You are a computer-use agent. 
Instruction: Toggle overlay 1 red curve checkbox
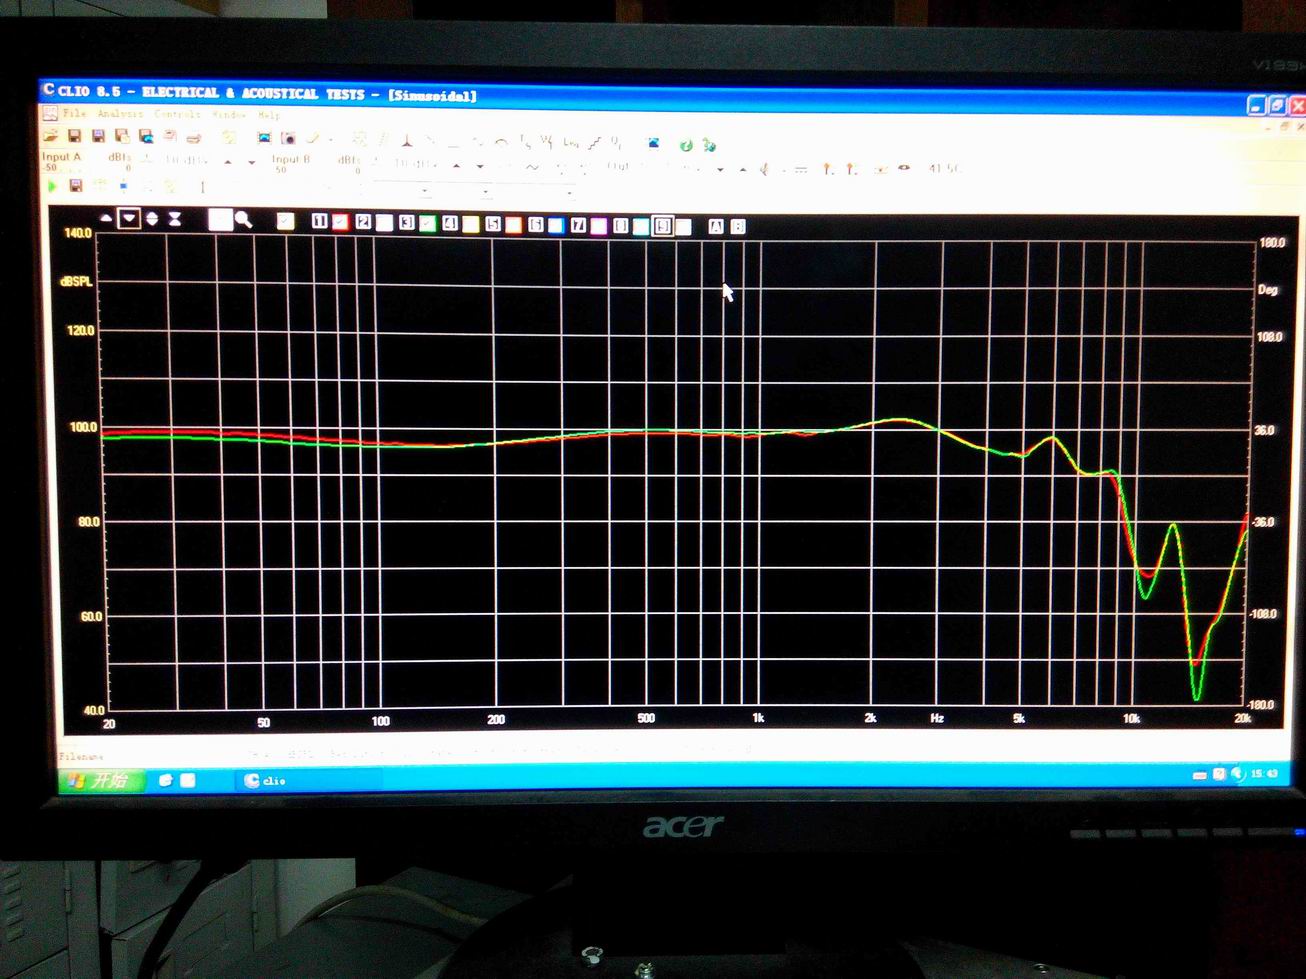pyautogui.click(x=340, y=222)
